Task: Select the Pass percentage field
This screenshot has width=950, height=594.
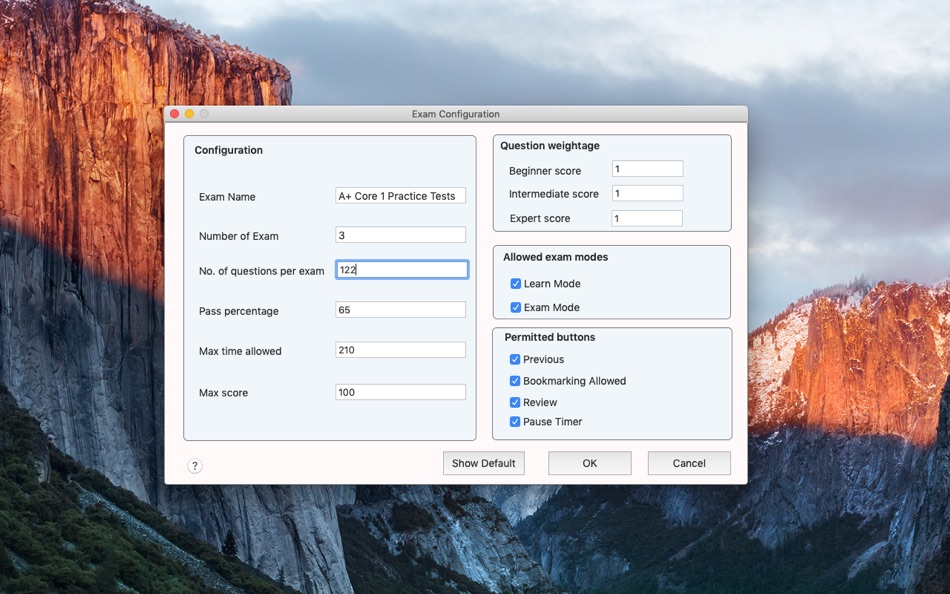Action: [400, 310]
